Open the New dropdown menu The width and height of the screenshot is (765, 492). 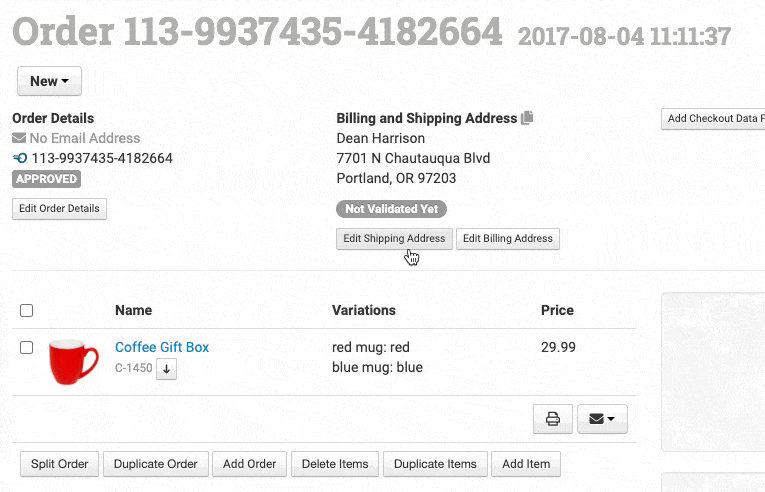[49, 81]
